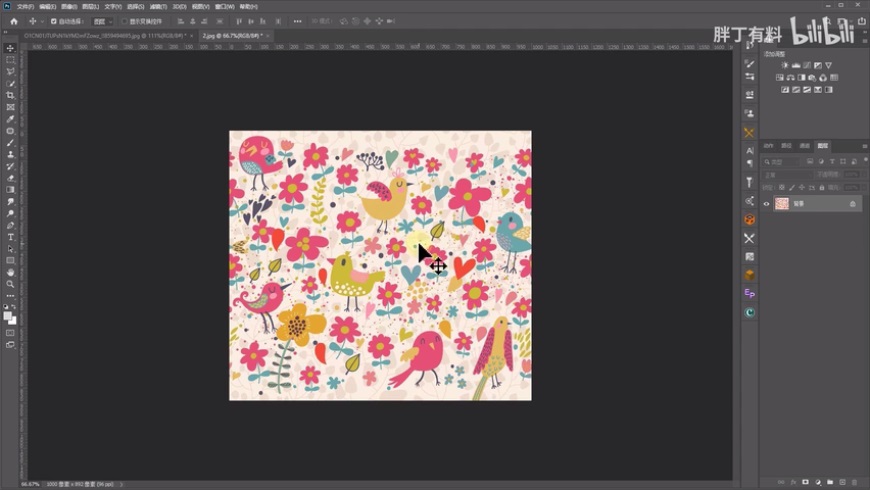Open the Edit menu
Image resolution: width=870 pixels, height=490 pixels.
tap(47, 7)
